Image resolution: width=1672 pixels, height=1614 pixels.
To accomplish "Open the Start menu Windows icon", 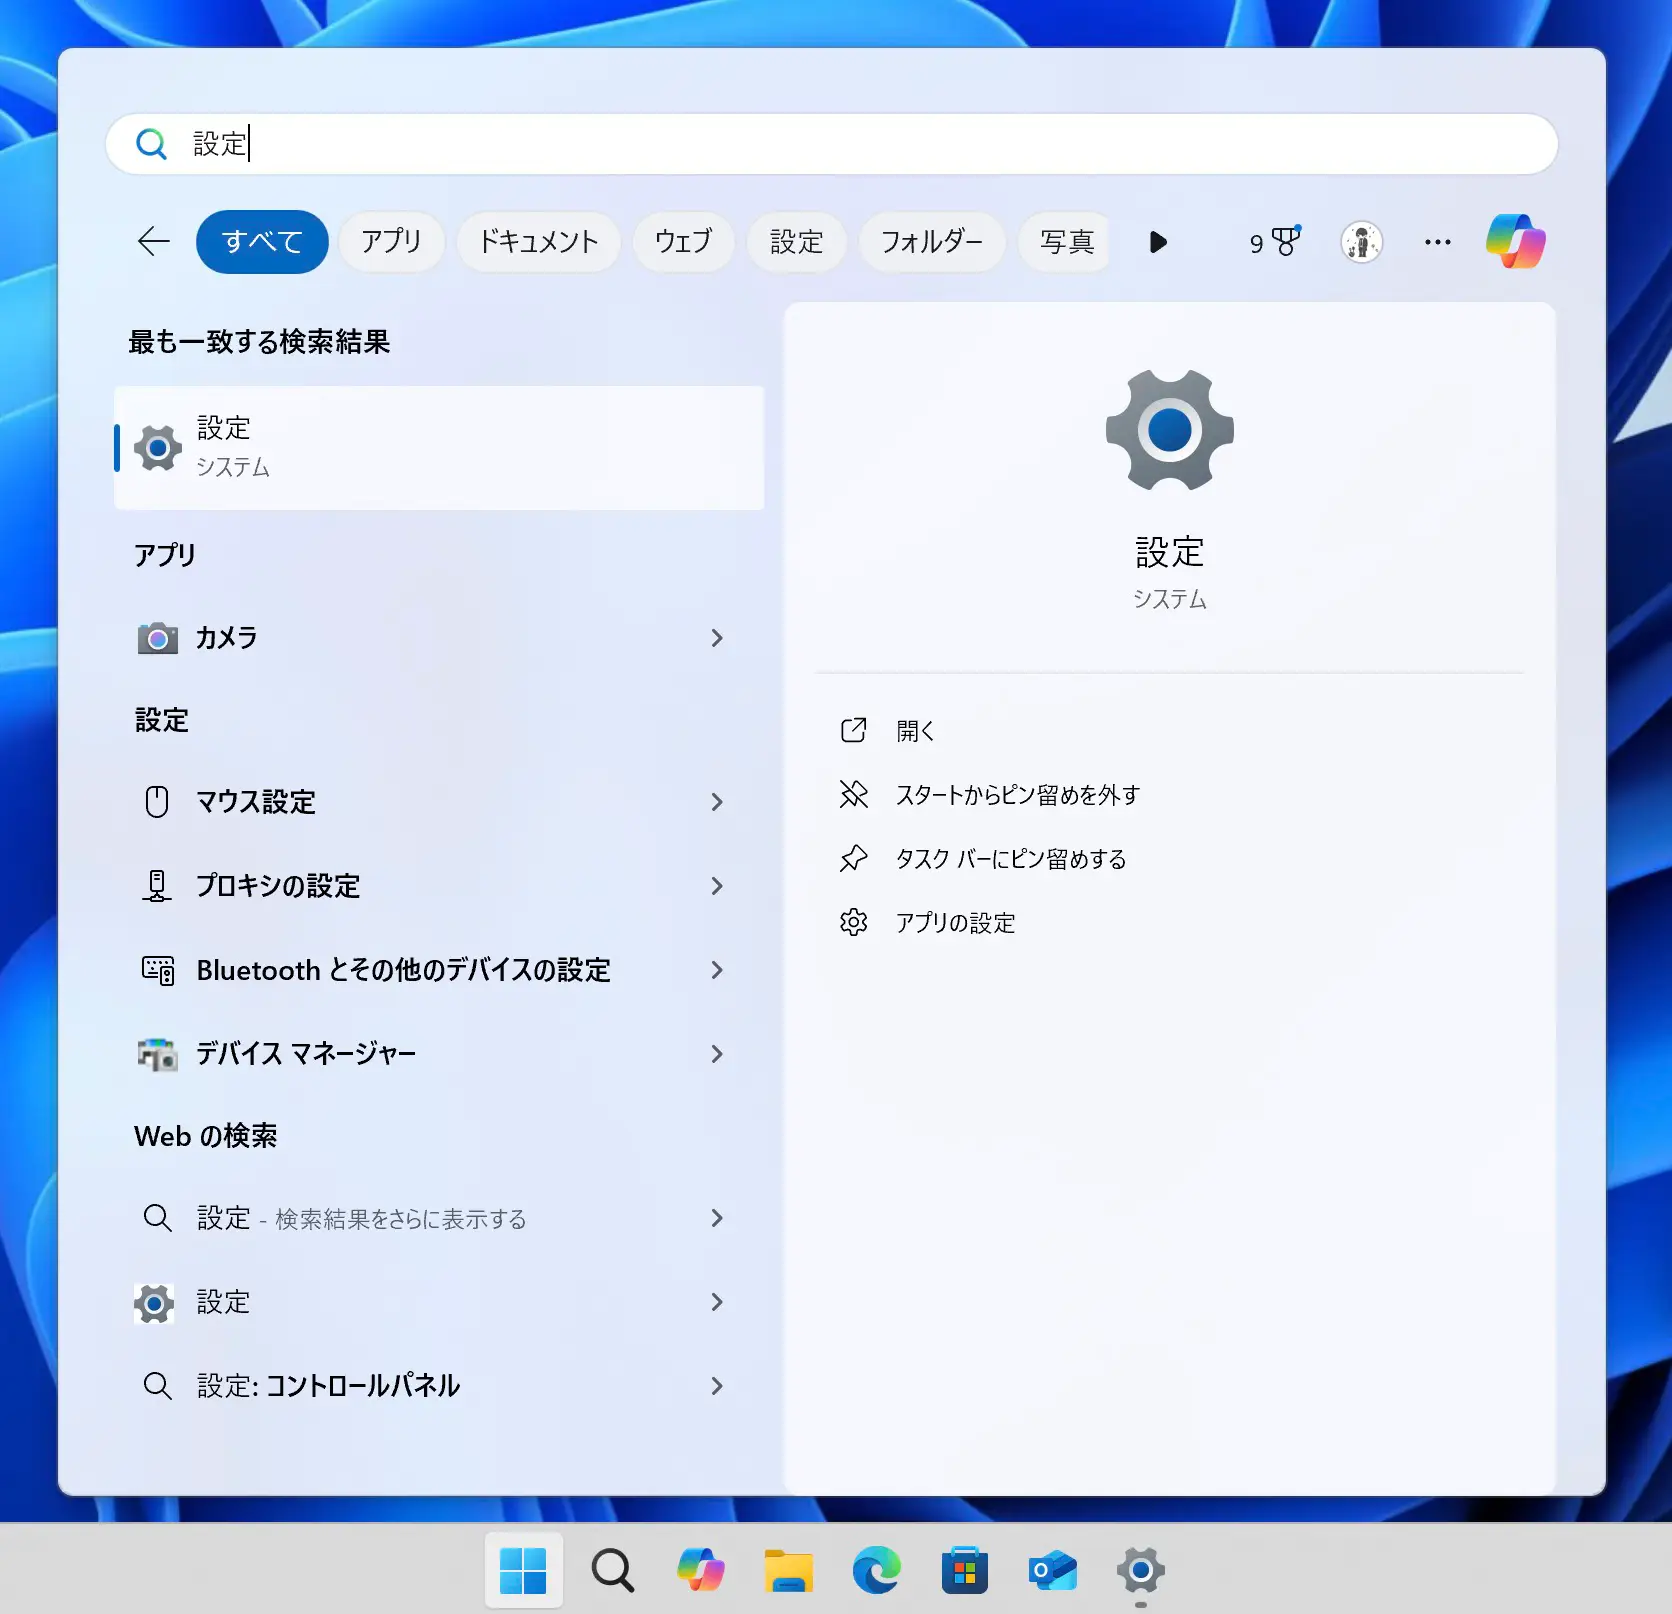I will [x=524, y=1570].
